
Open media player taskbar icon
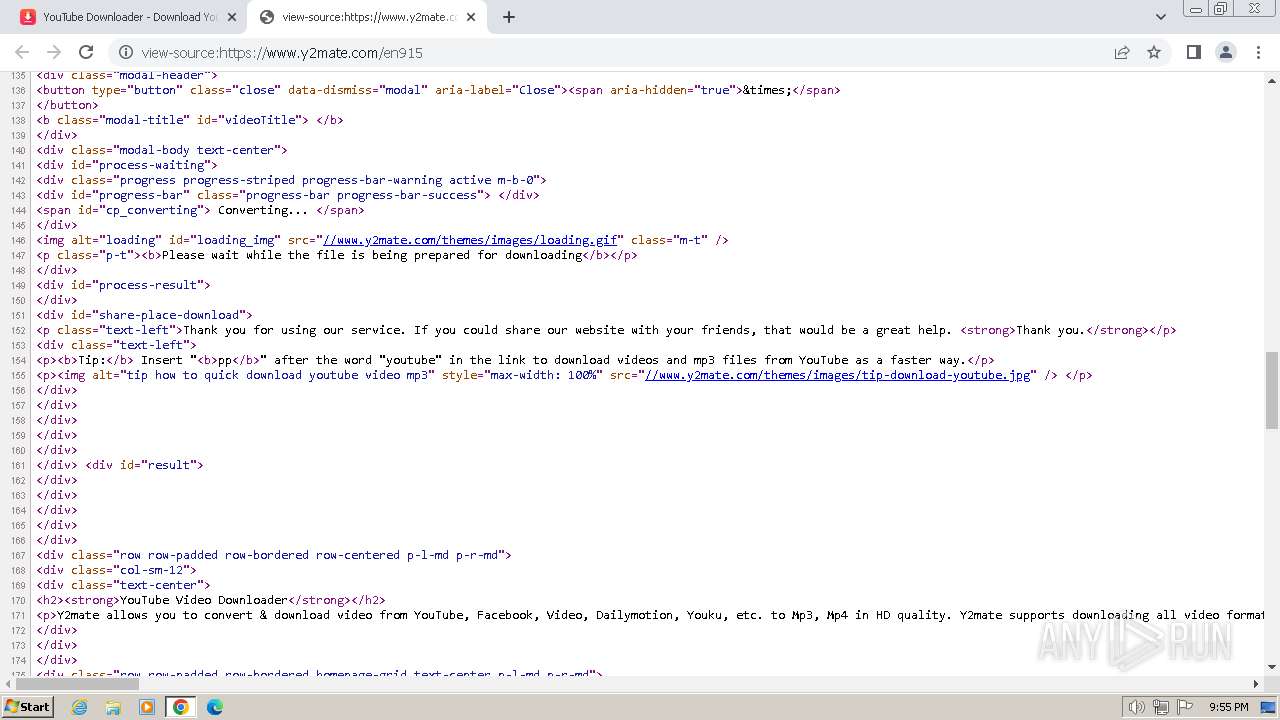click(x=147, y=707)
